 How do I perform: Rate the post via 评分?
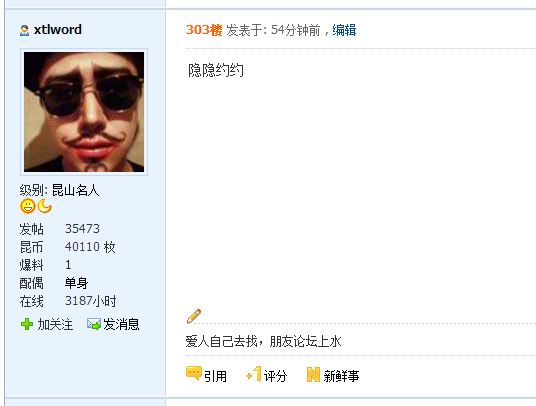(x=275, y=376)
